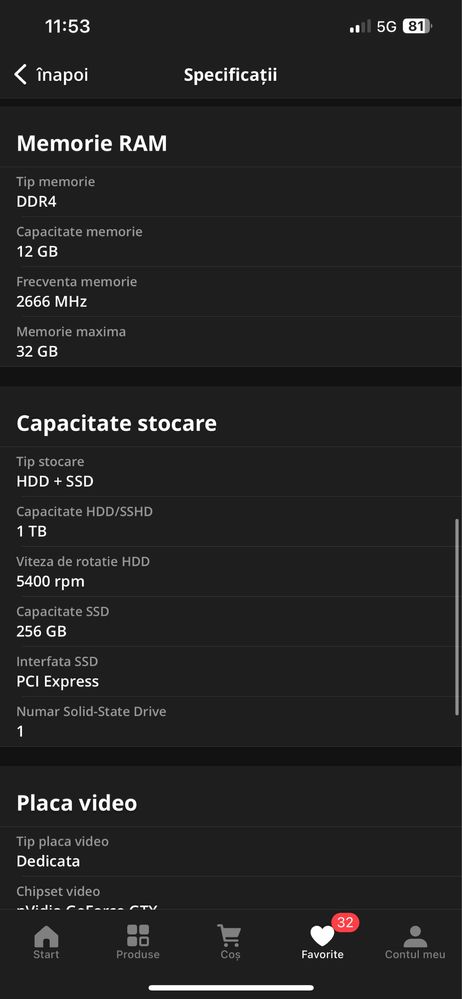Image resolution: width=462 pixels, height=999 pixels.
Task: Select the Capacitate memorie 12 GB row
Action: coord(231,241)
